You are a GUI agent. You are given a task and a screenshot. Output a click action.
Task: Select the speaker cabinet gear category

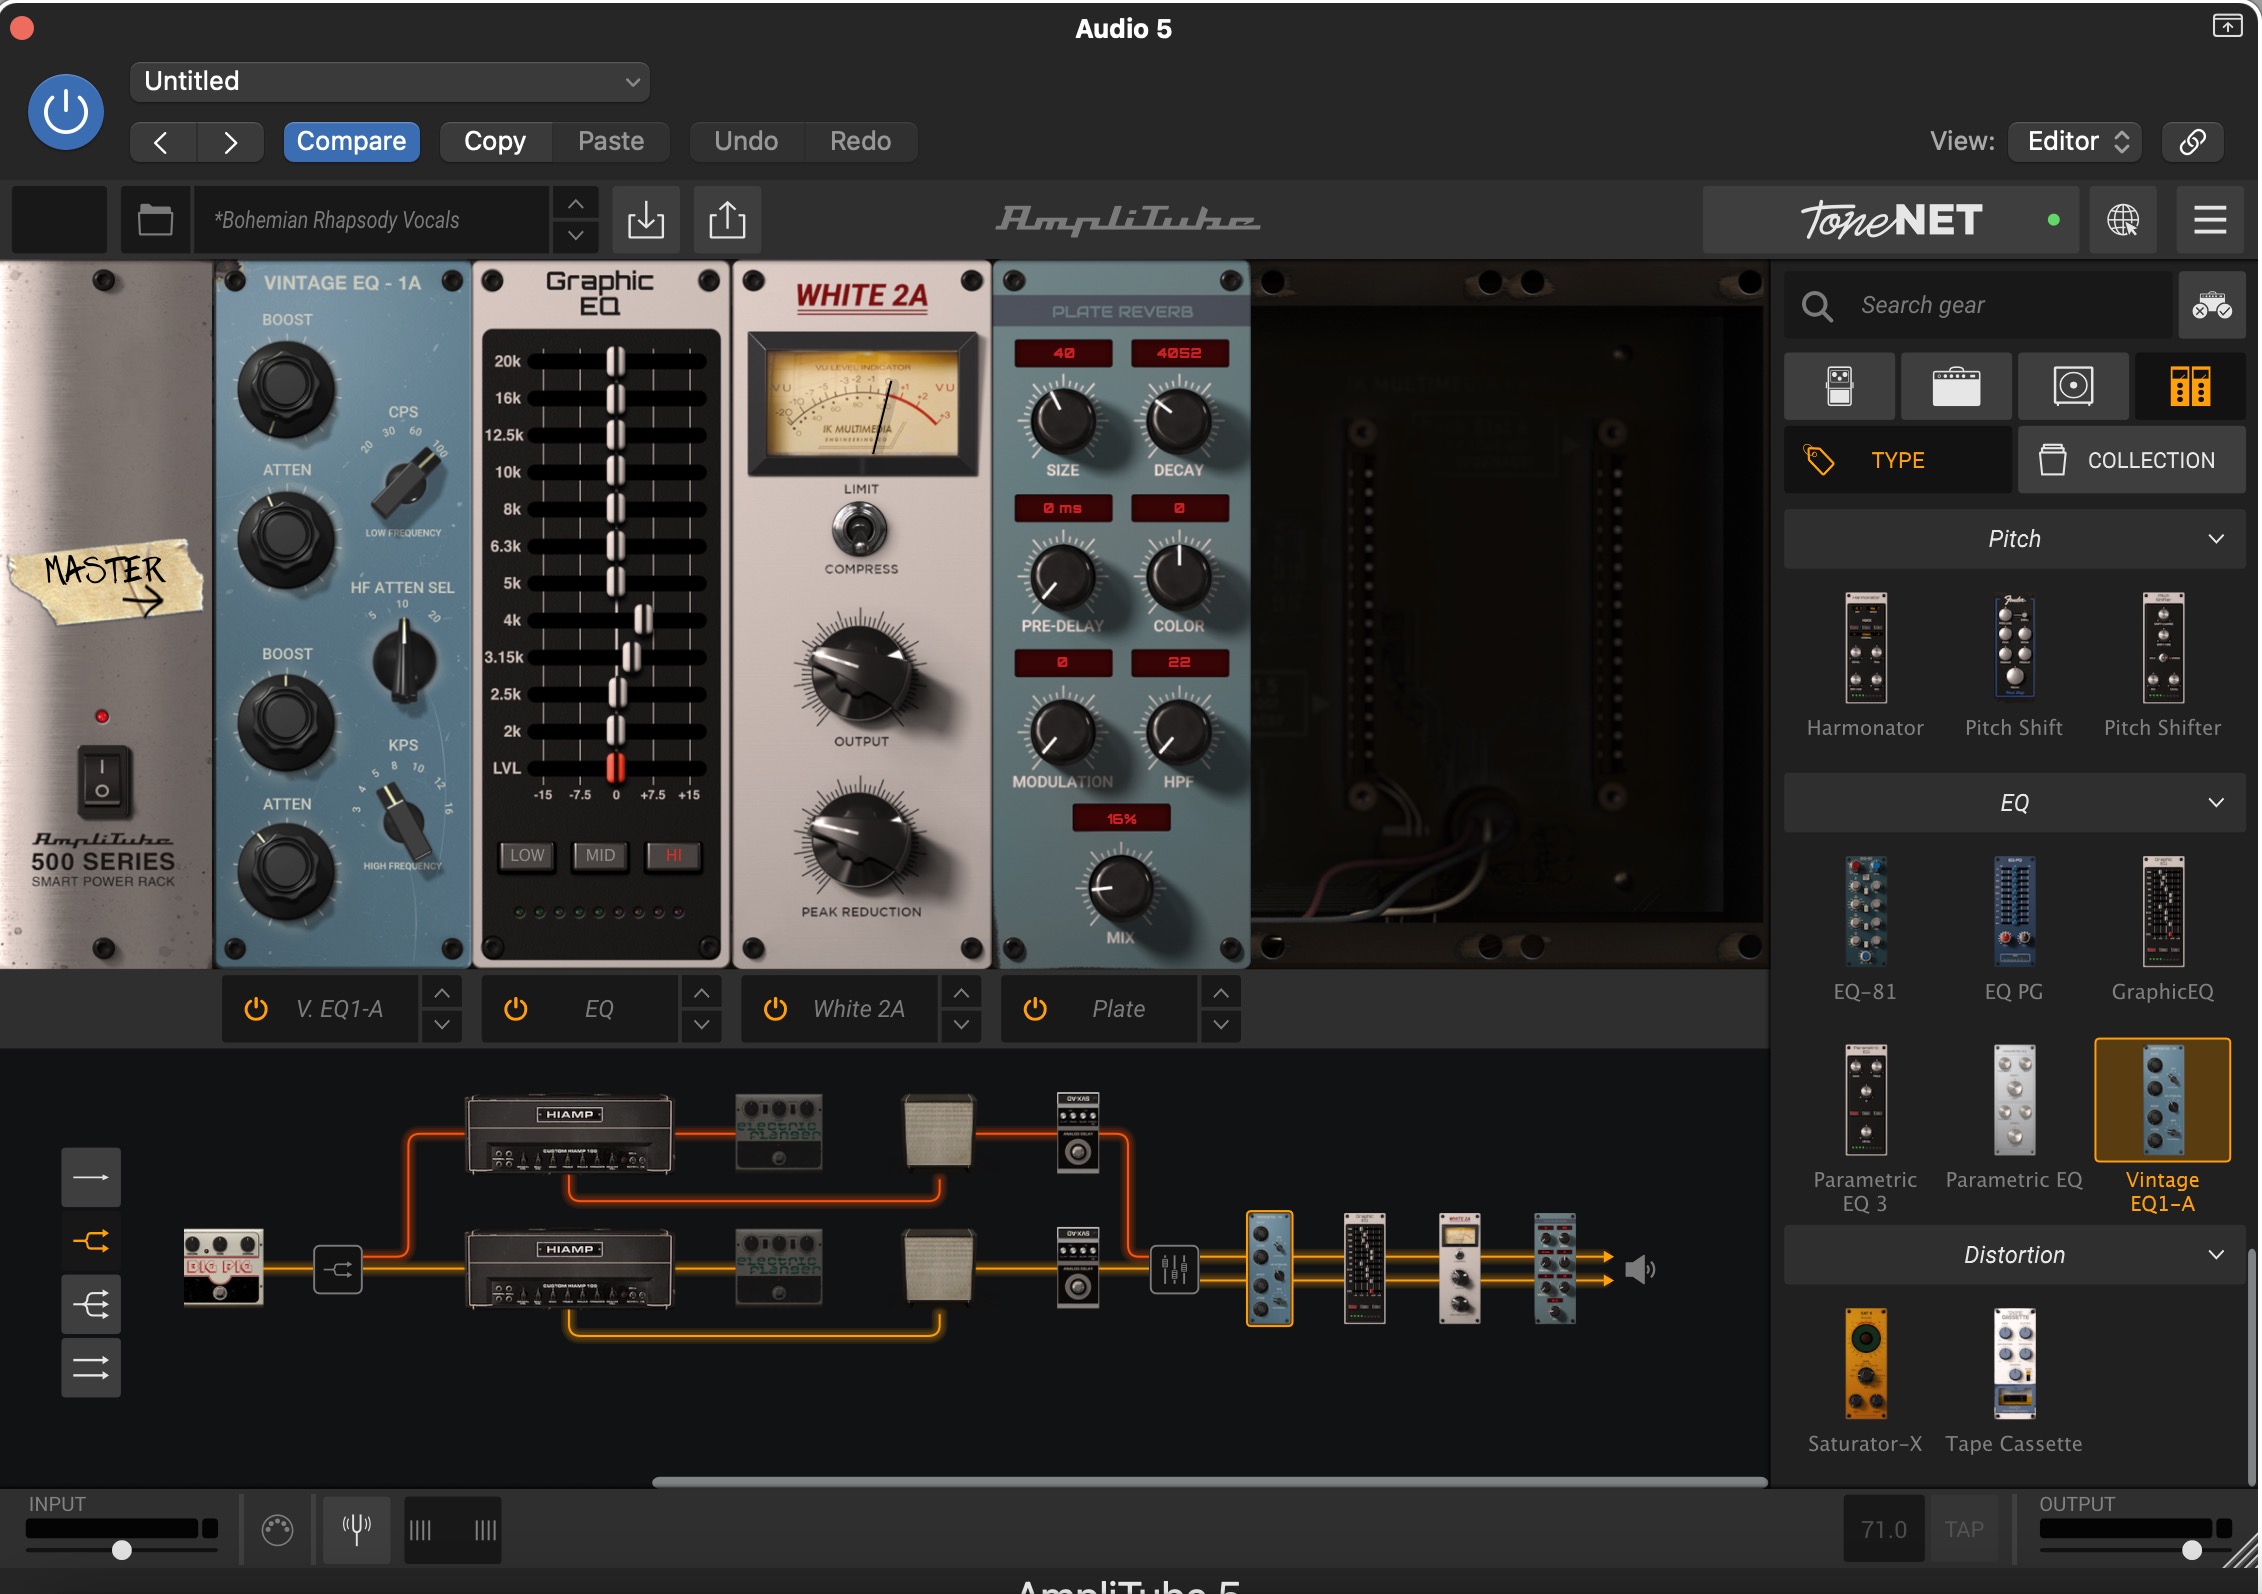2073,386
